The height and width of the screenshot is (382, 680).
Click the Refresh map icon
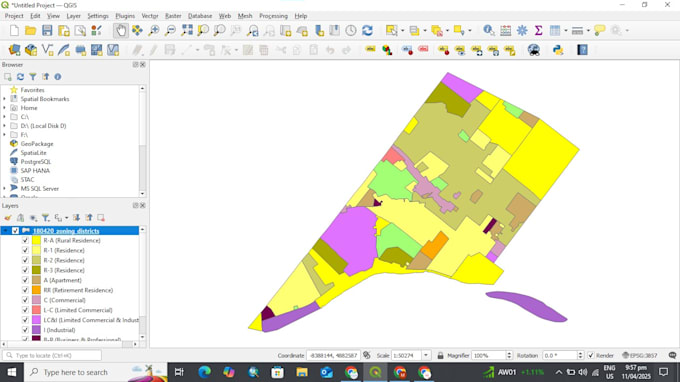[367, 30]
